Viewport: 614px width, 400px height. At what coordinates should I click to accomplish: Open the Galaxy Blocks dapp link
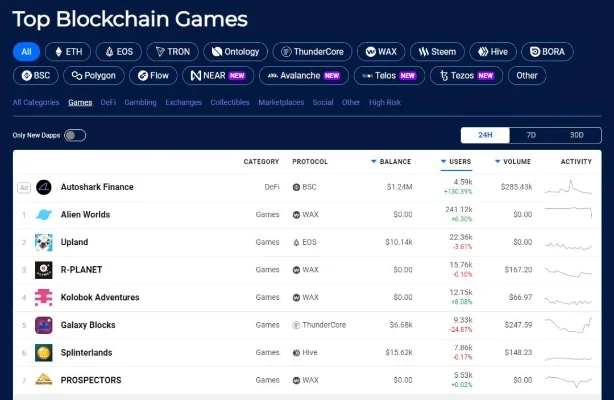pos(88,325)
